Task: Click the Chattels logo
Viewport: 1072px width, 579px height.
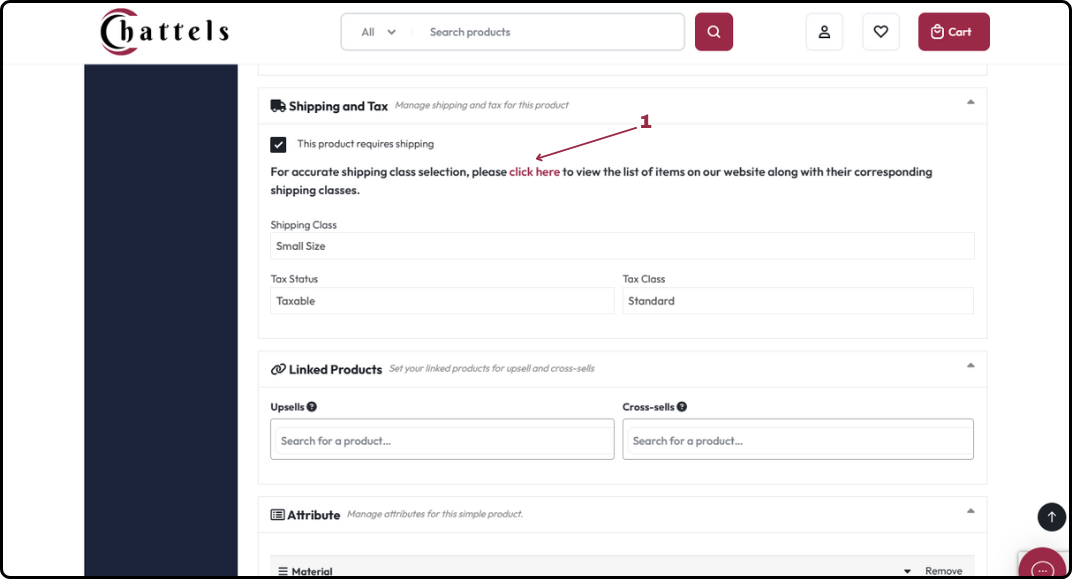Action: pos(164,31)
